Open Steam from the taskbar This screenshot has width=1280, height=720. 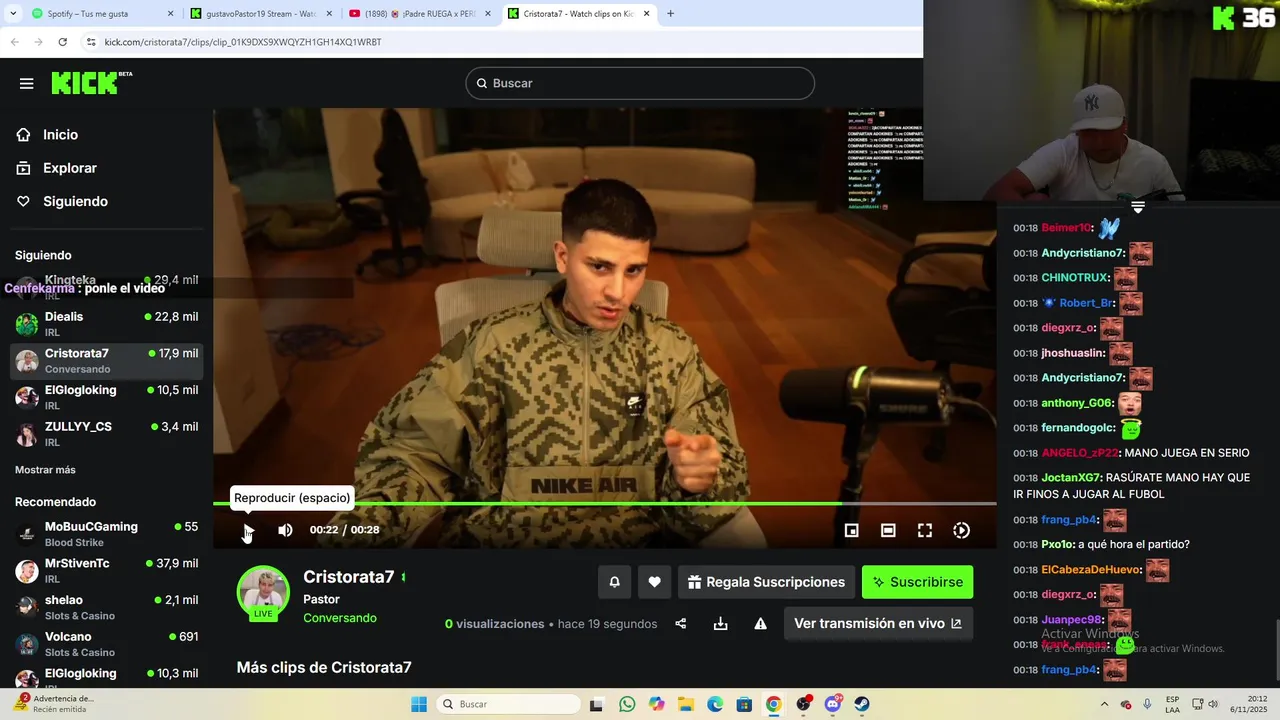coord(862,704)
